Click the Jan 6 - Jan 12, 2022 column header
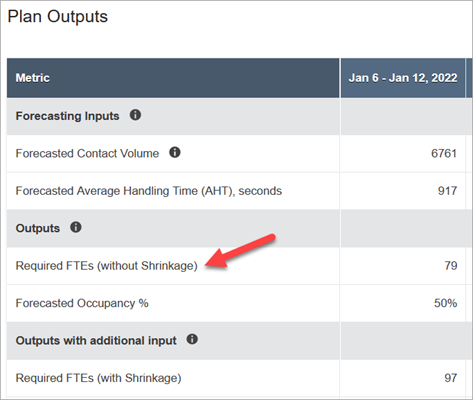The width and height of the screenshot is (473, 400). click(x=403, y=78)
